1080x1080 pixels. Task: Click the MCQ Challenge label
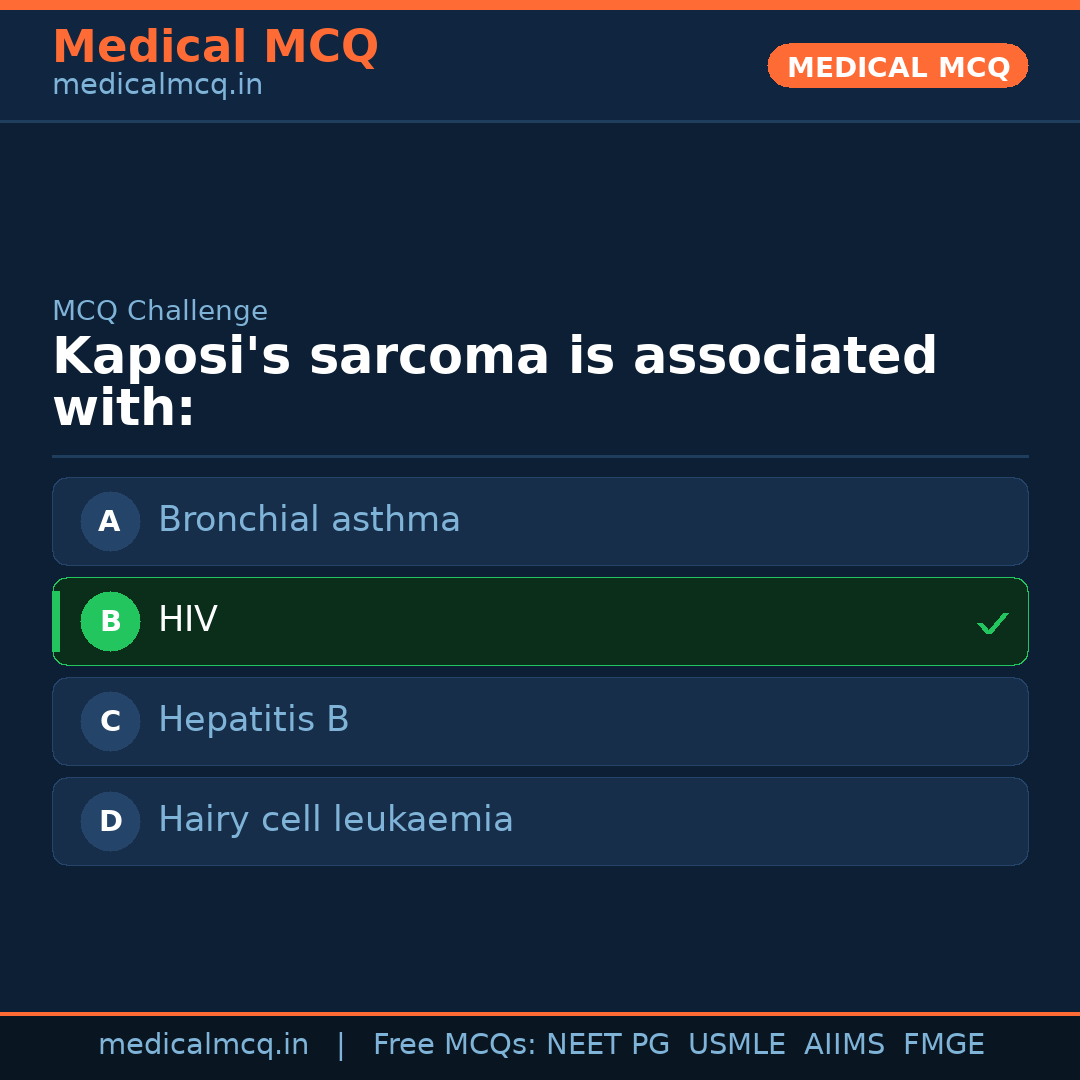click(160, 311)
